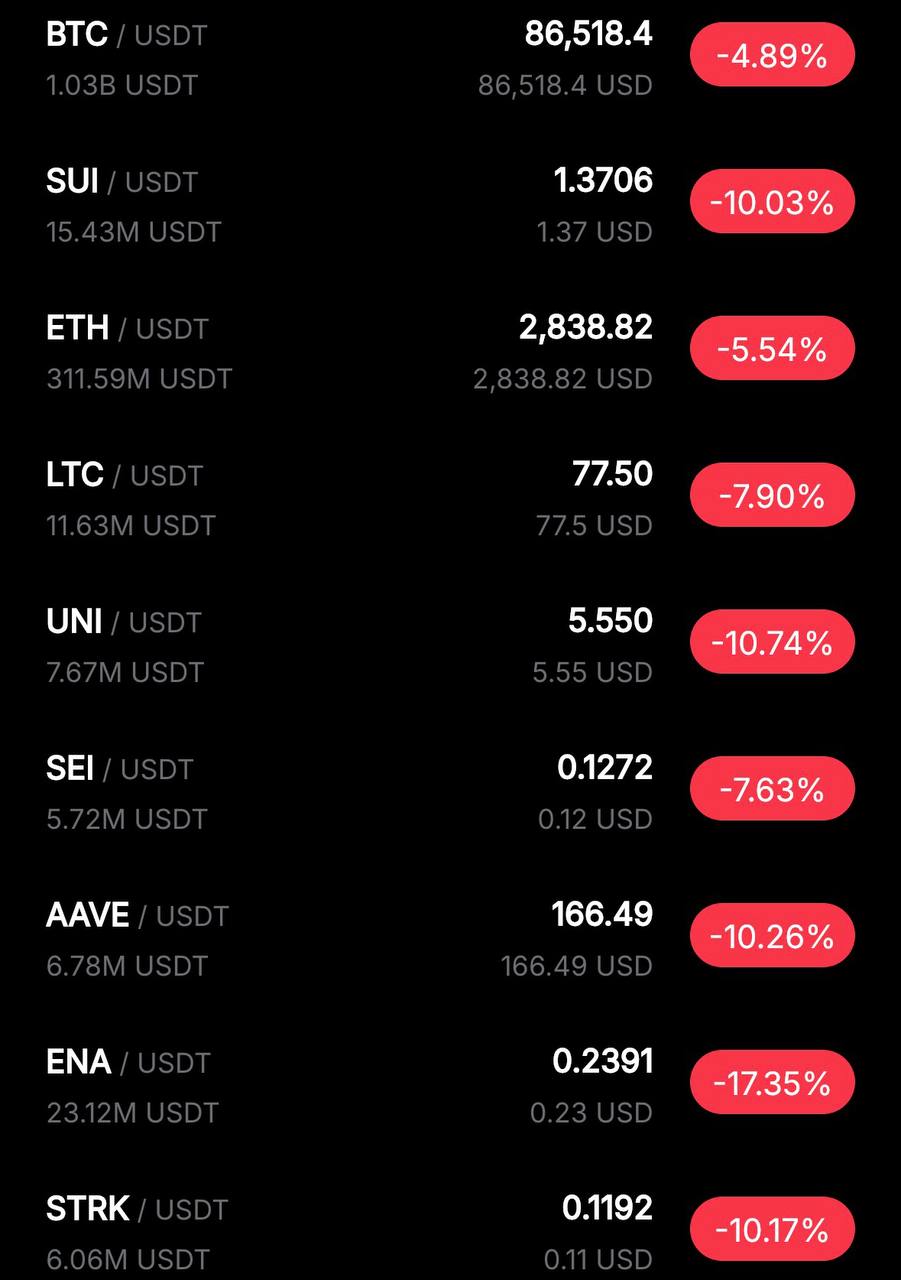
Task: Click the 166.49 AAVE last price
Action: [601, 915]
